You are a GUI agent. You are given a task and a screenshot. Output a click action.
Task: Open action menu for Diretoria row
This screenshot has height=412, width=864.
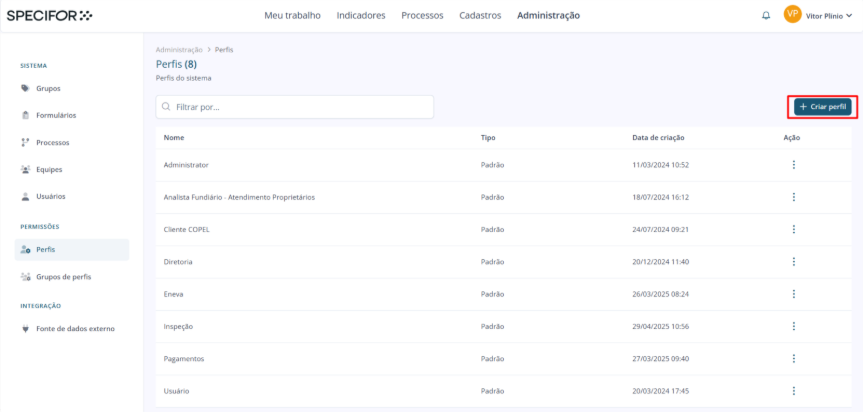tap(793, 262)
